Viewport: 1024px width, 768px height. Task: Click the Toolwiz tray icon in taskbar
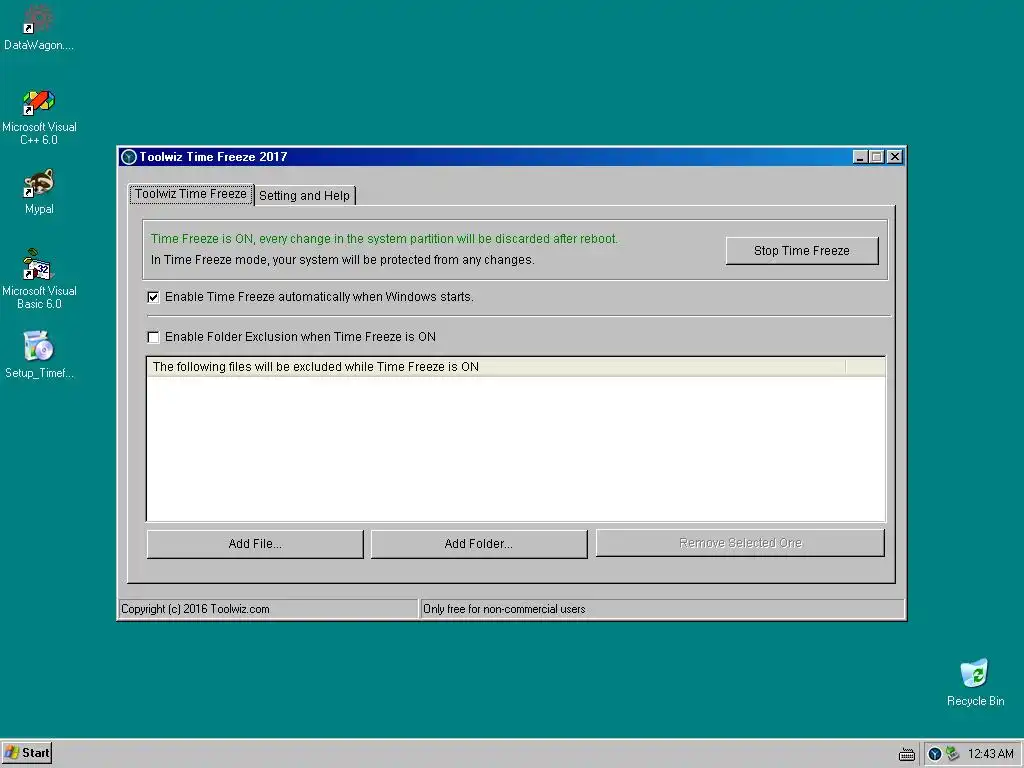[x=935, y=754]
